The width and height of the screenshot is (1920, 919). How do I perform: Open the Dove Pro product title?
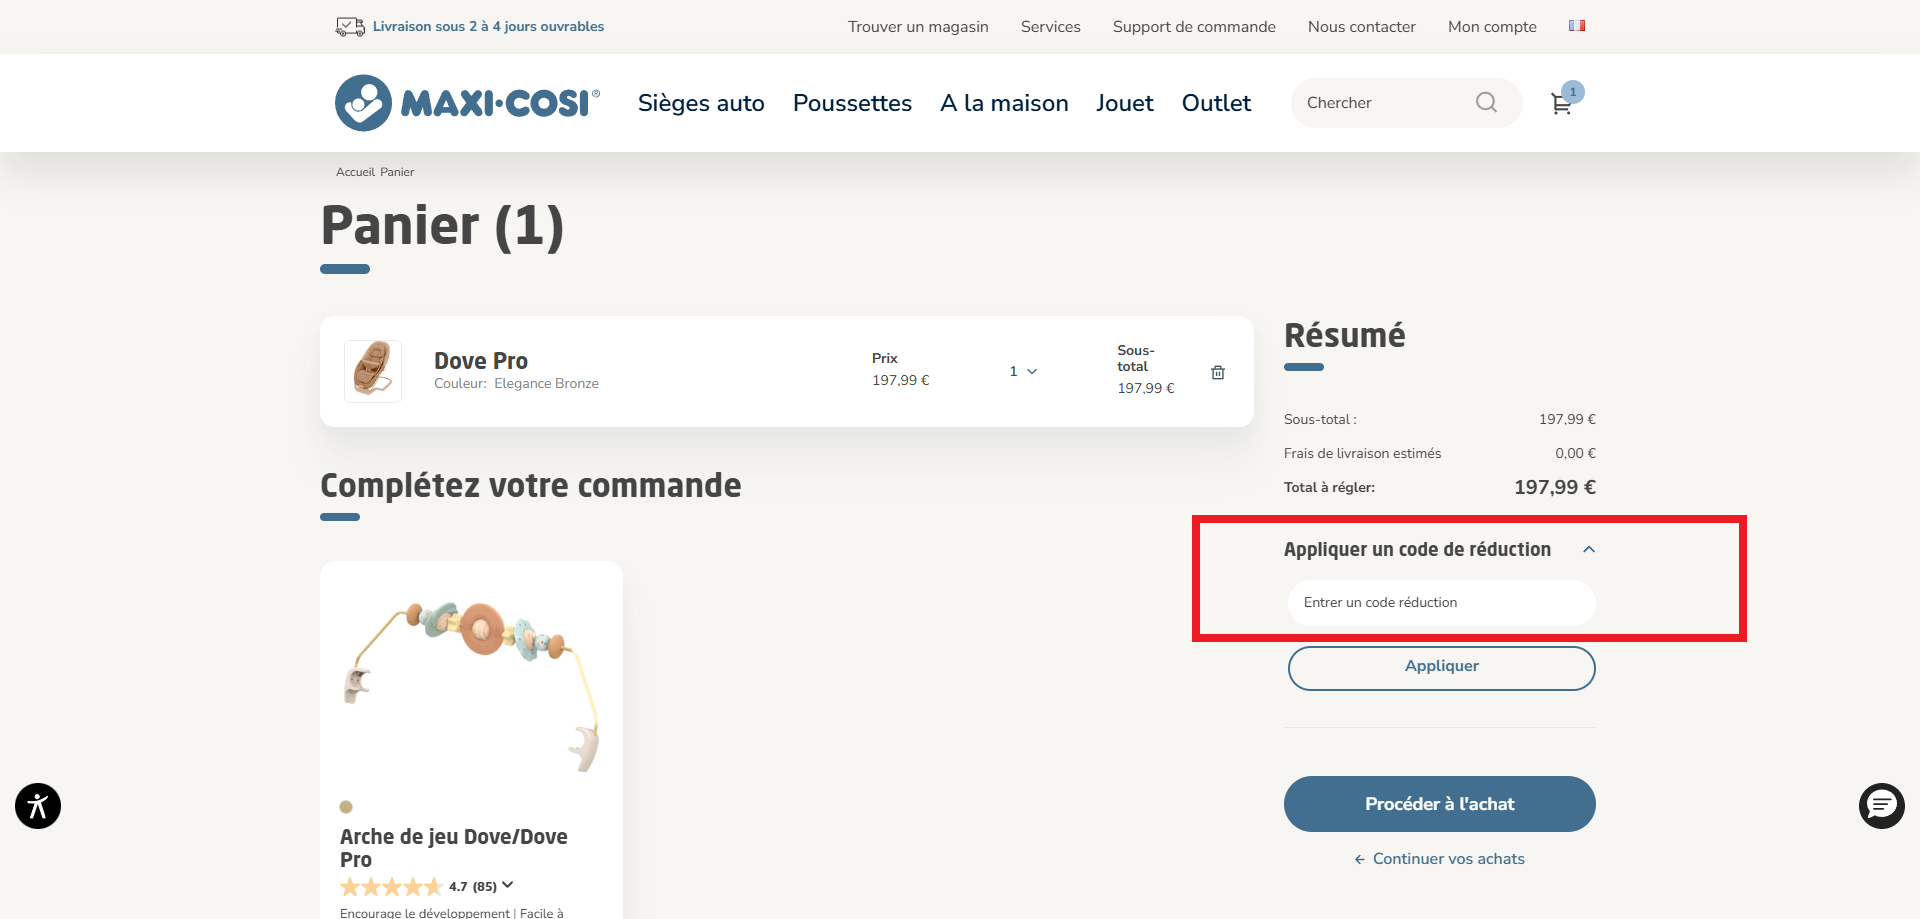[x=481, y=361]
